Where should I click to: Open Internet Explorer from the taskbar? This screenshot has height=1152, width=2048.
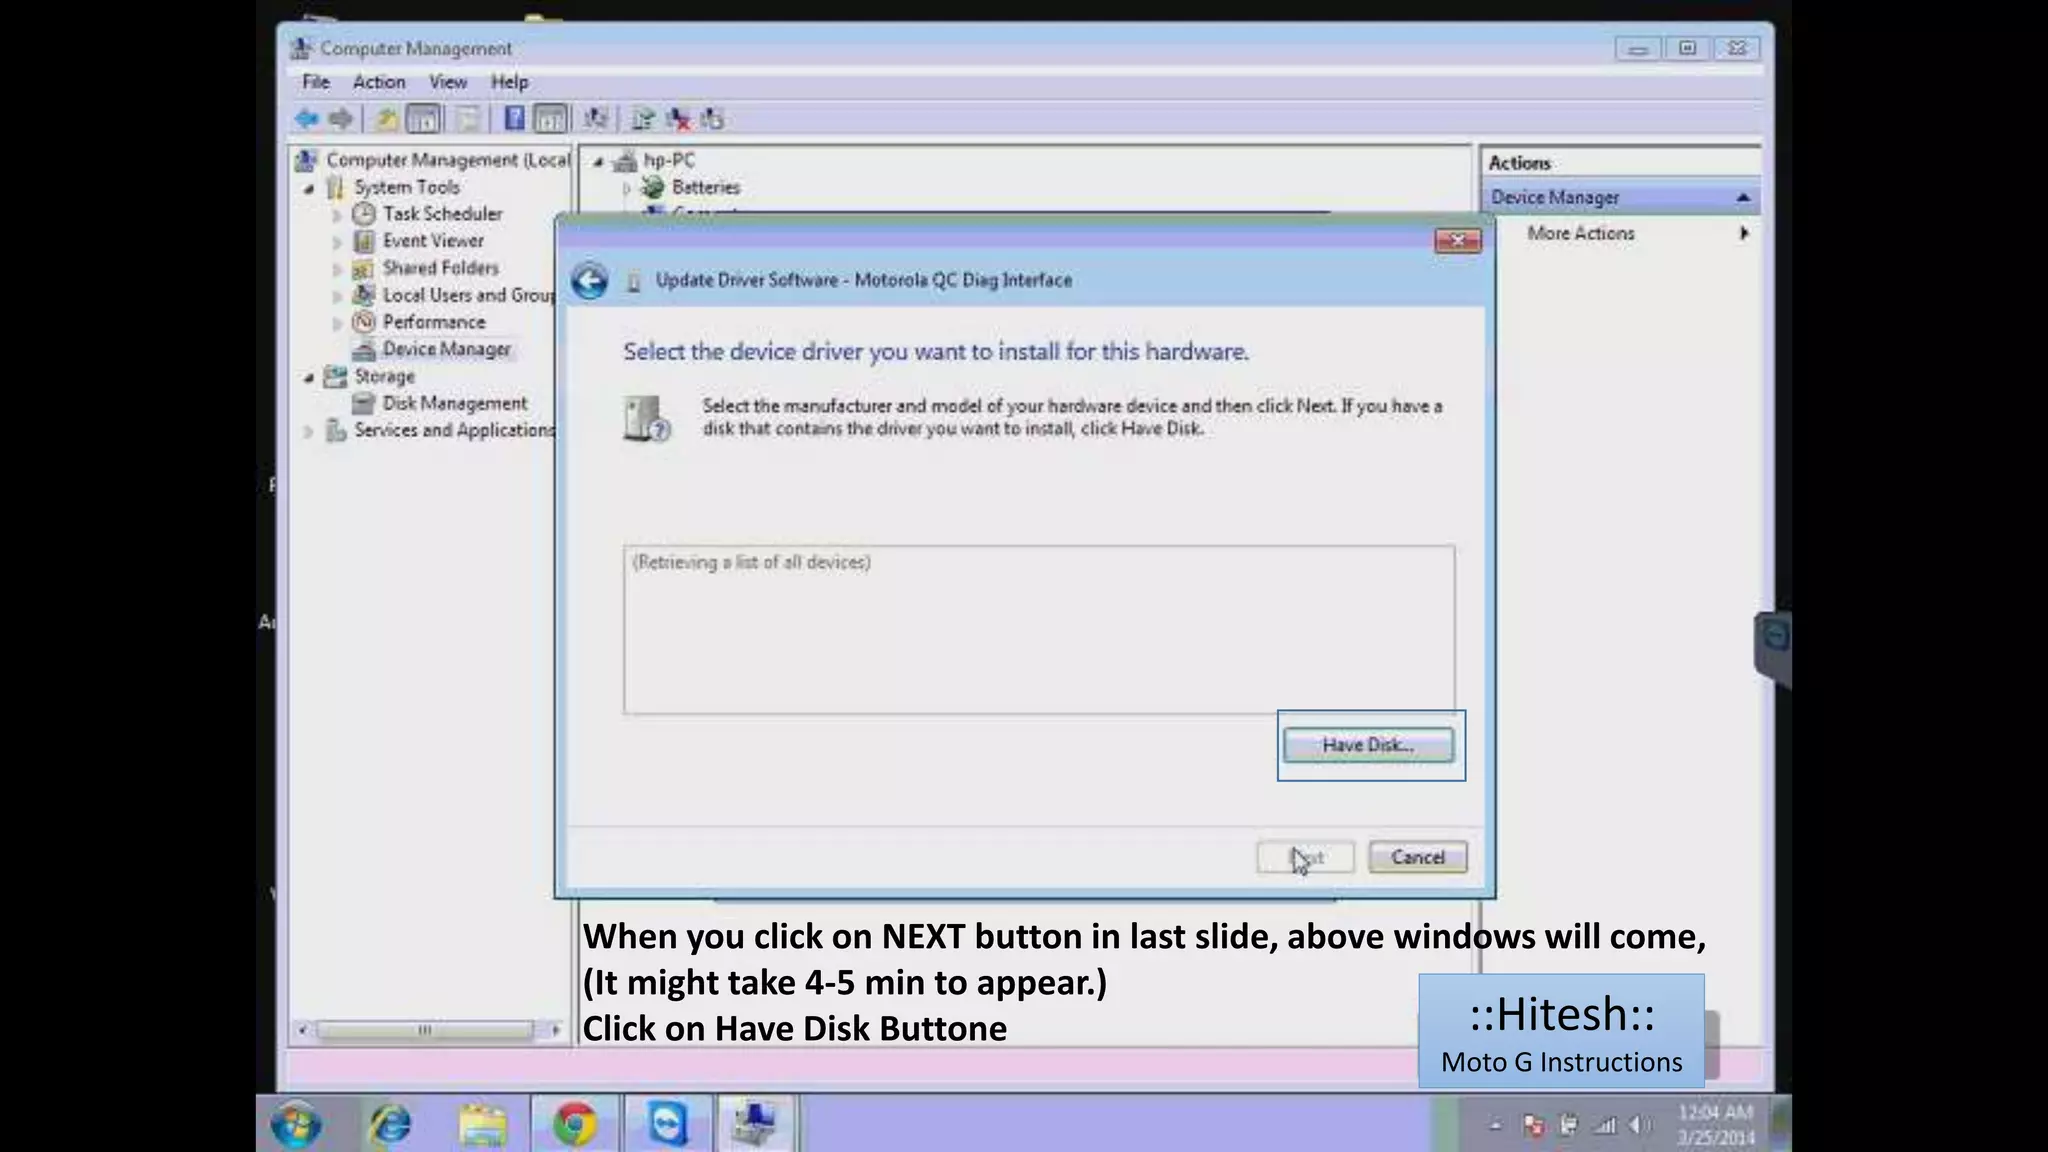[x=390, y=1124]
